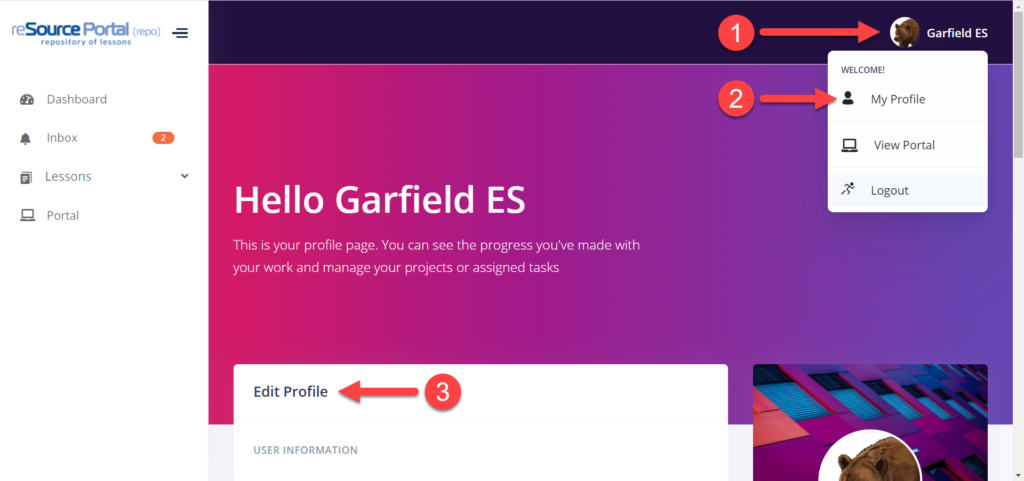Choose View Portal in the user menu

click(904, 145)
